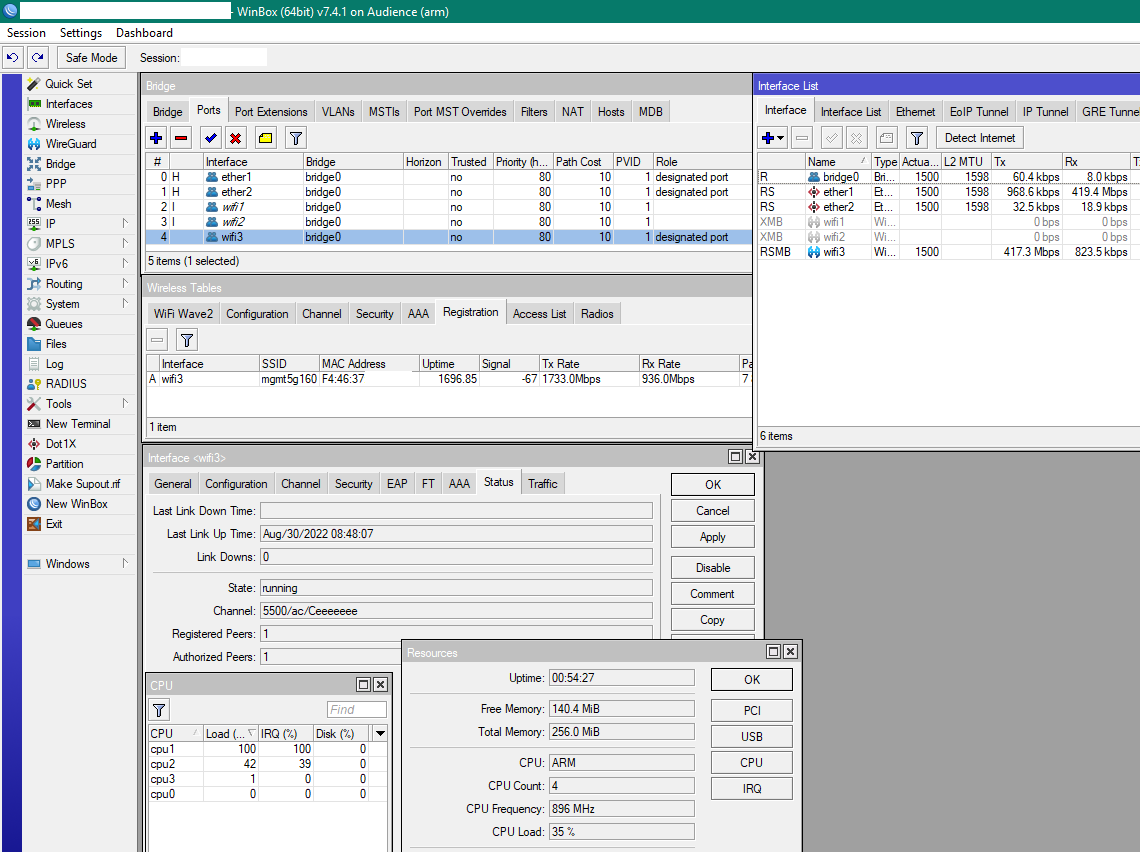Open WireGuard from the sidebar
Screen dimensions: 1140x852
point(71,144)
